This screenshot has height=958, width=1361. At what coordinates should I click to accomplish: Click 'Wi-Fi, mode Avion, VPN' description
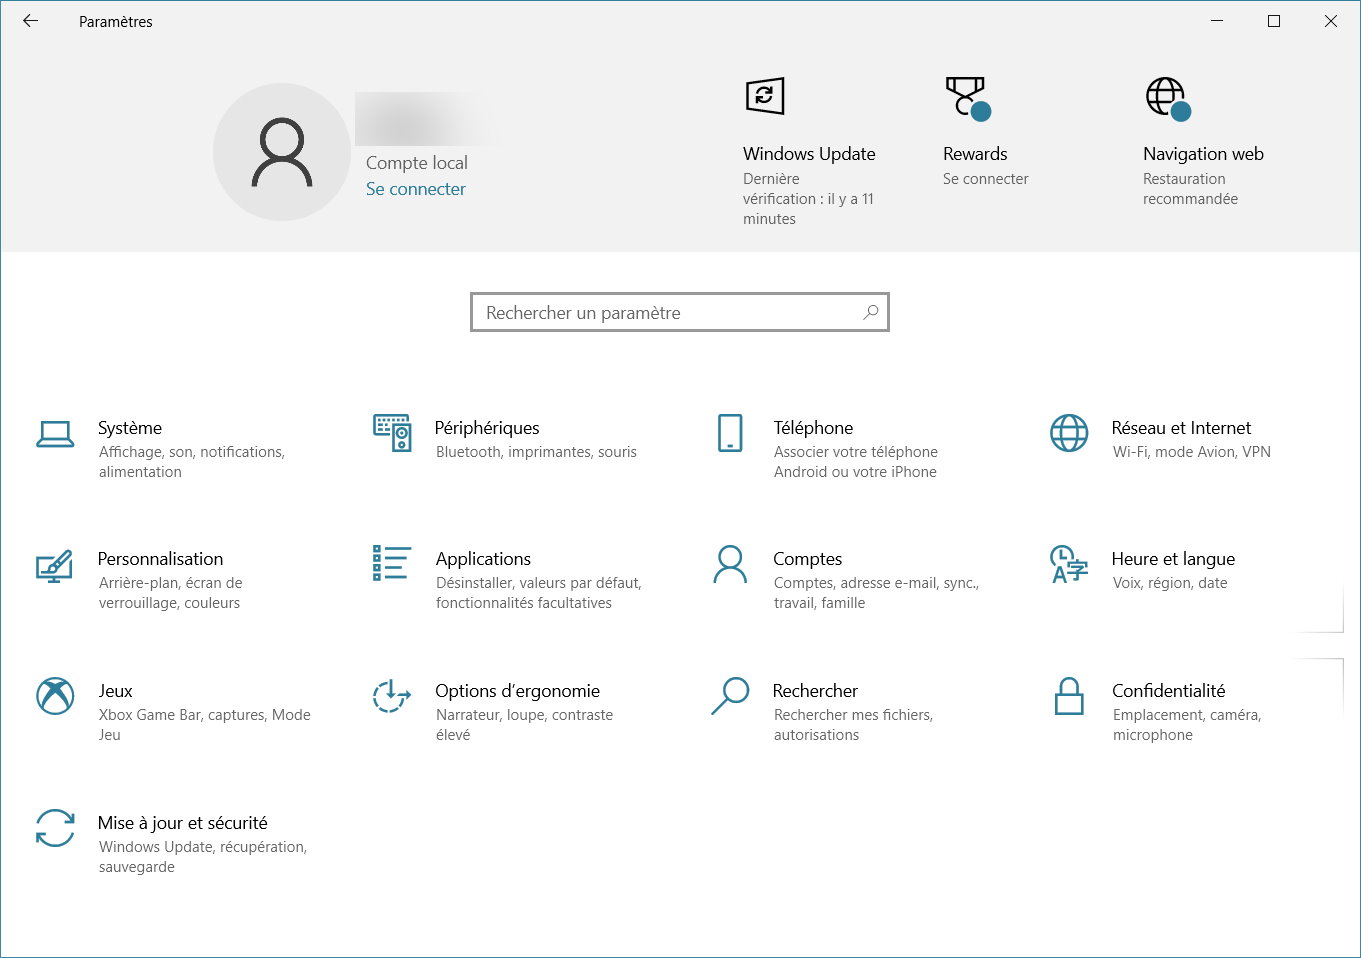(x=1192, y=452)
